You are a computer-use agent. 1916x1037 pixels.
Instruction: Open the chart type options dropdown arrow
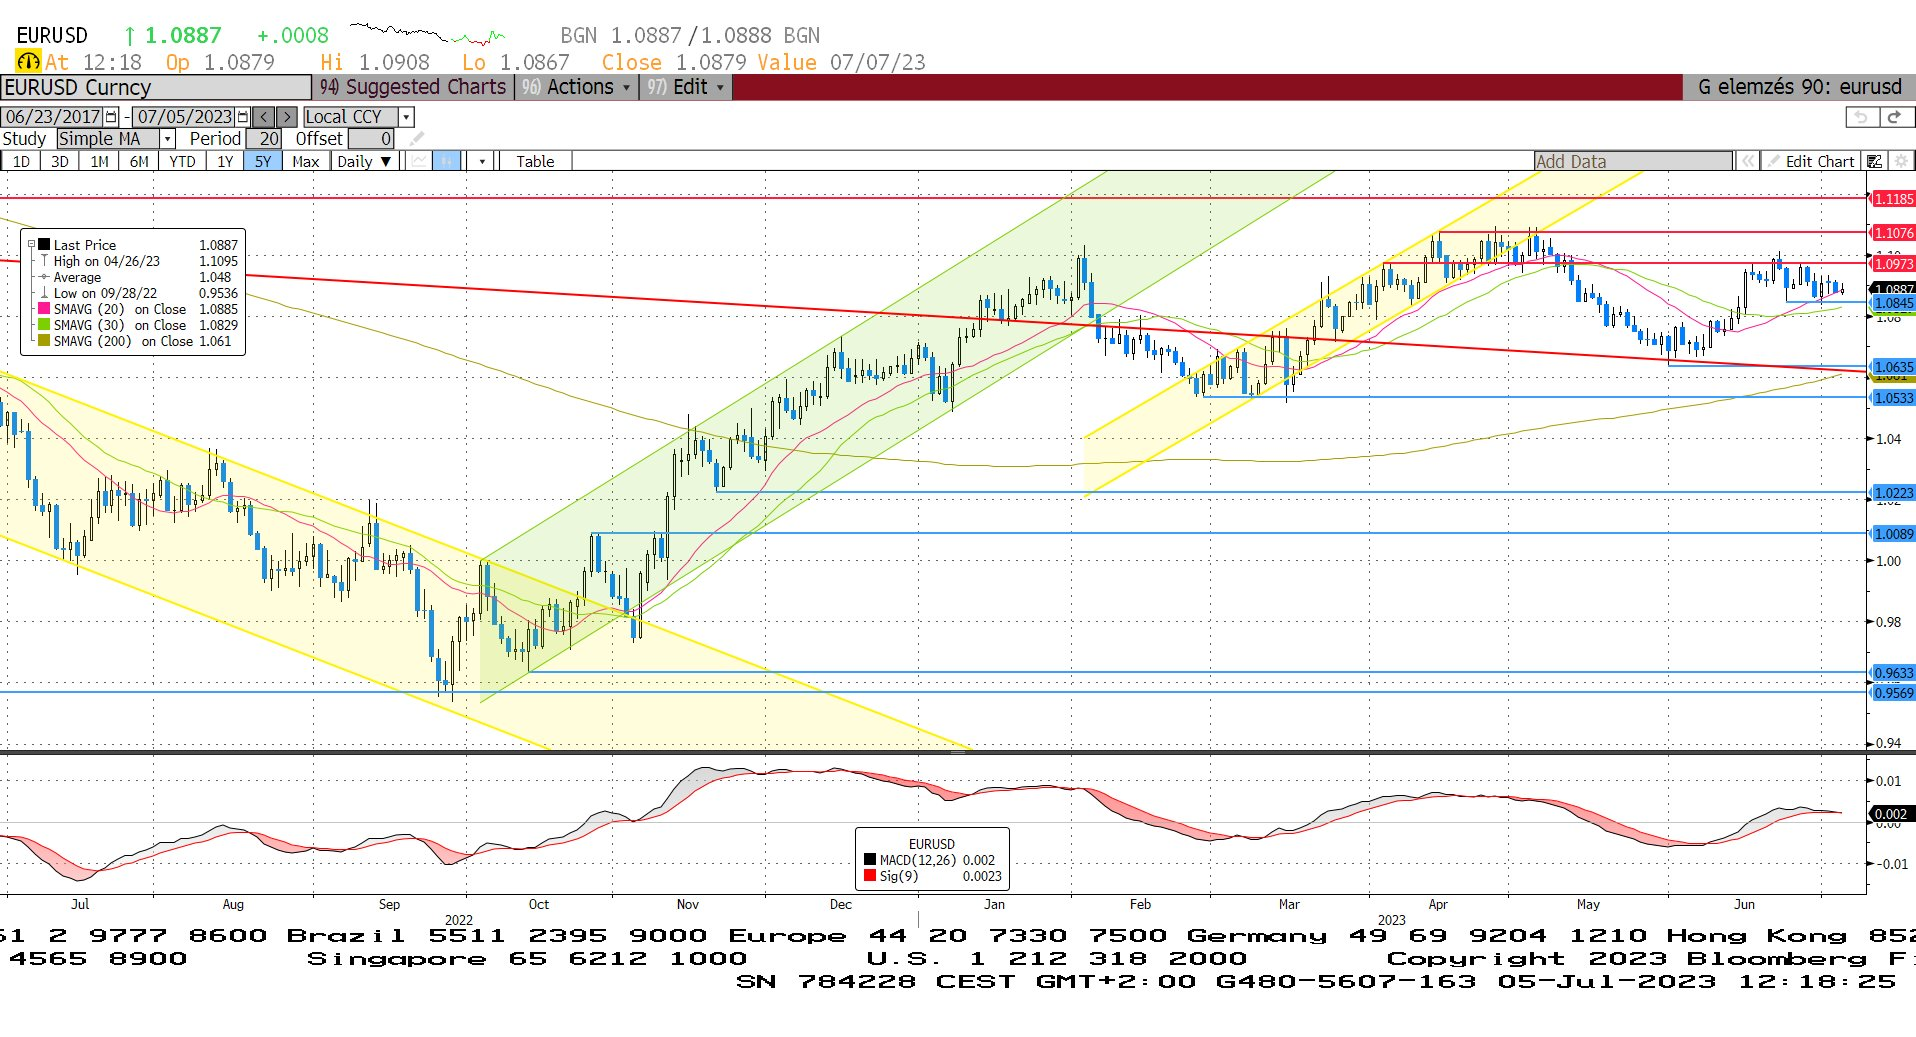[482, 161]
